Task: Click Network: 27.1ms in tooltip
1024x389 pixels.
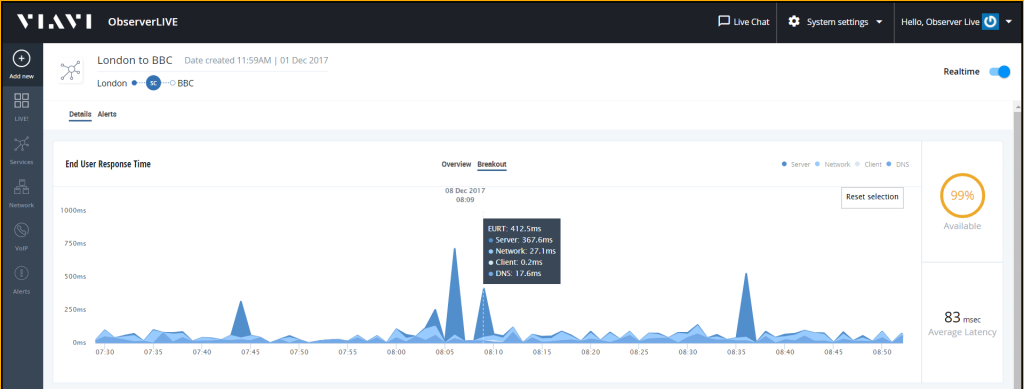Action: pos(522,251)
